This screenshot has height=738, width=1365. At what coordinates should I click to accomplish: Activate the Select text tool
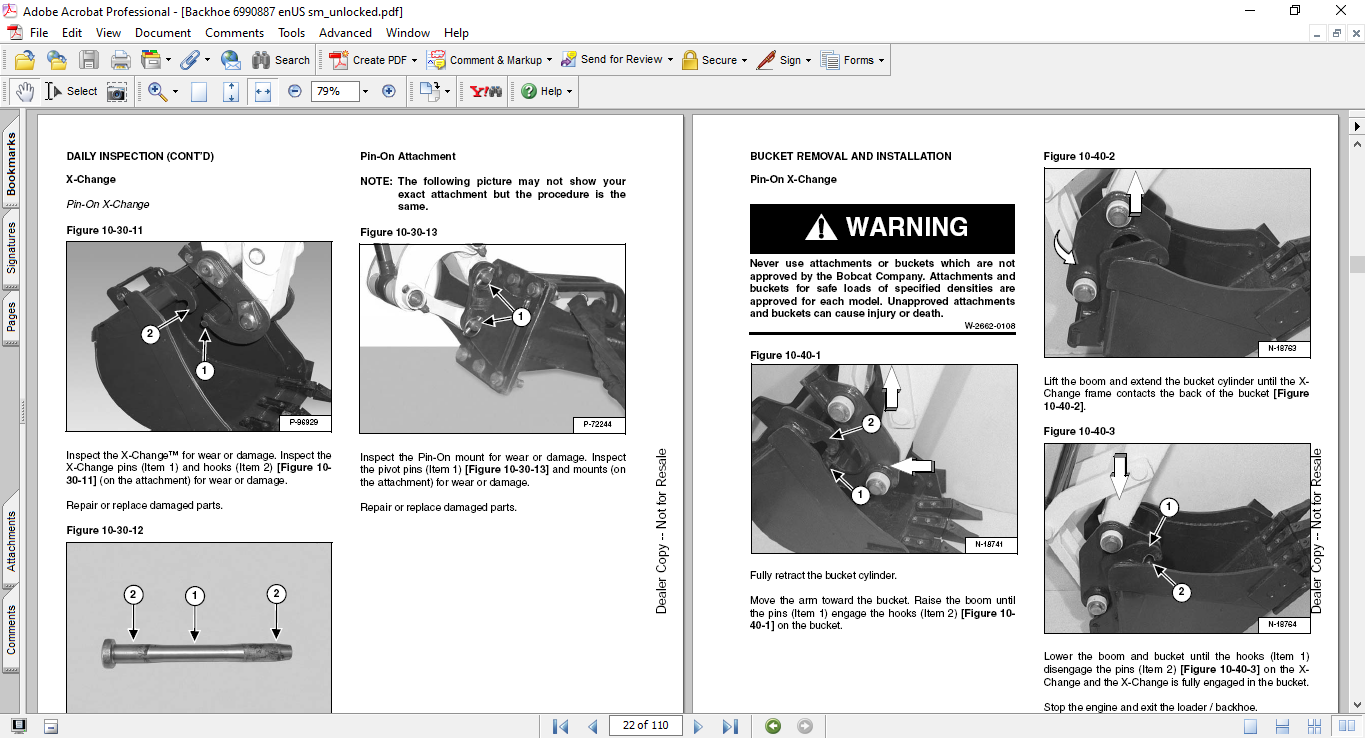pyautogui.click(x=71, y=91)
